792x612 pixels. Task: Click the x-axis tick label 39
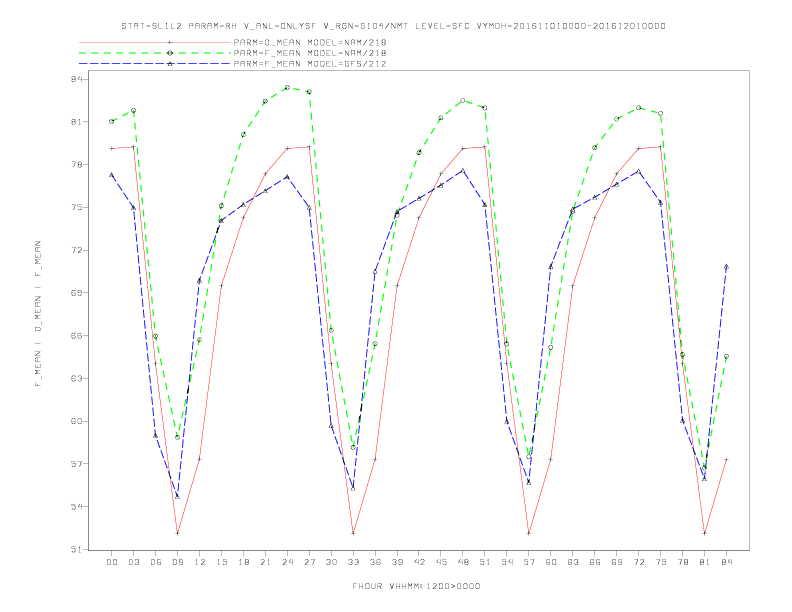(x=397, y=562)
